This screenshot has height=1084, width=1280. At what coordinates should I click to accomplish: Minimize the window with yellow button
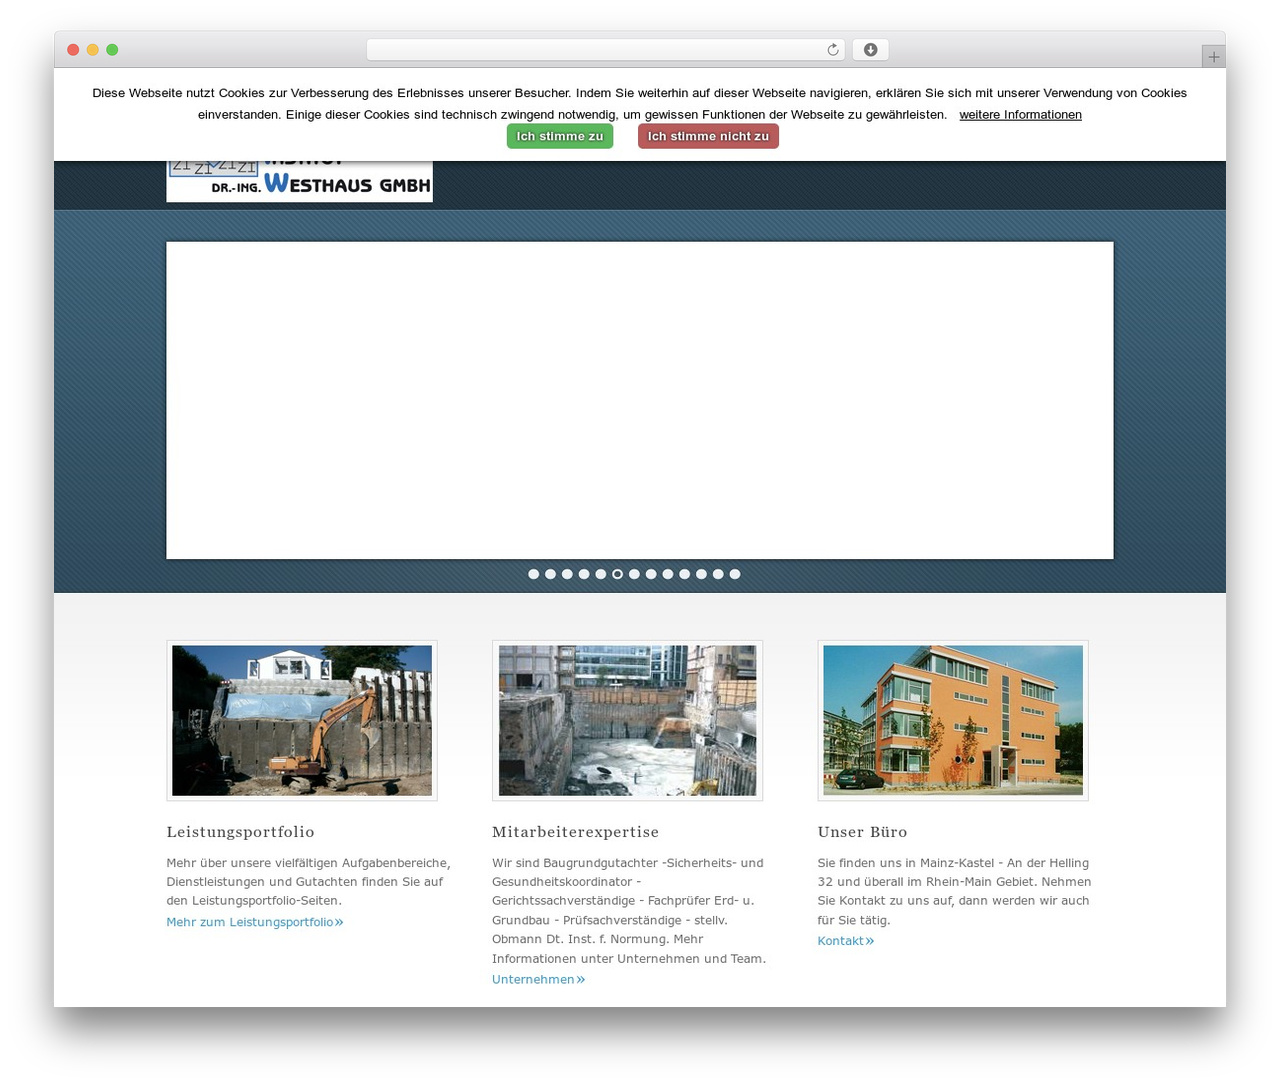[93, 50]
